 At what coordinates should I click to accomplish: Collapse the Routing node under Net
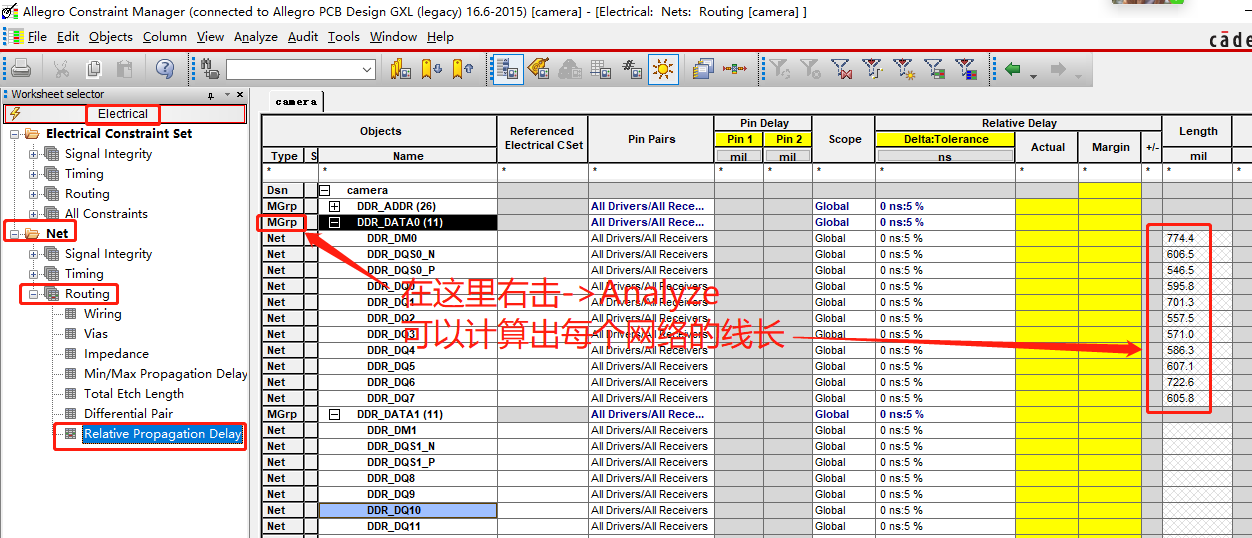[x=34, y=294]
